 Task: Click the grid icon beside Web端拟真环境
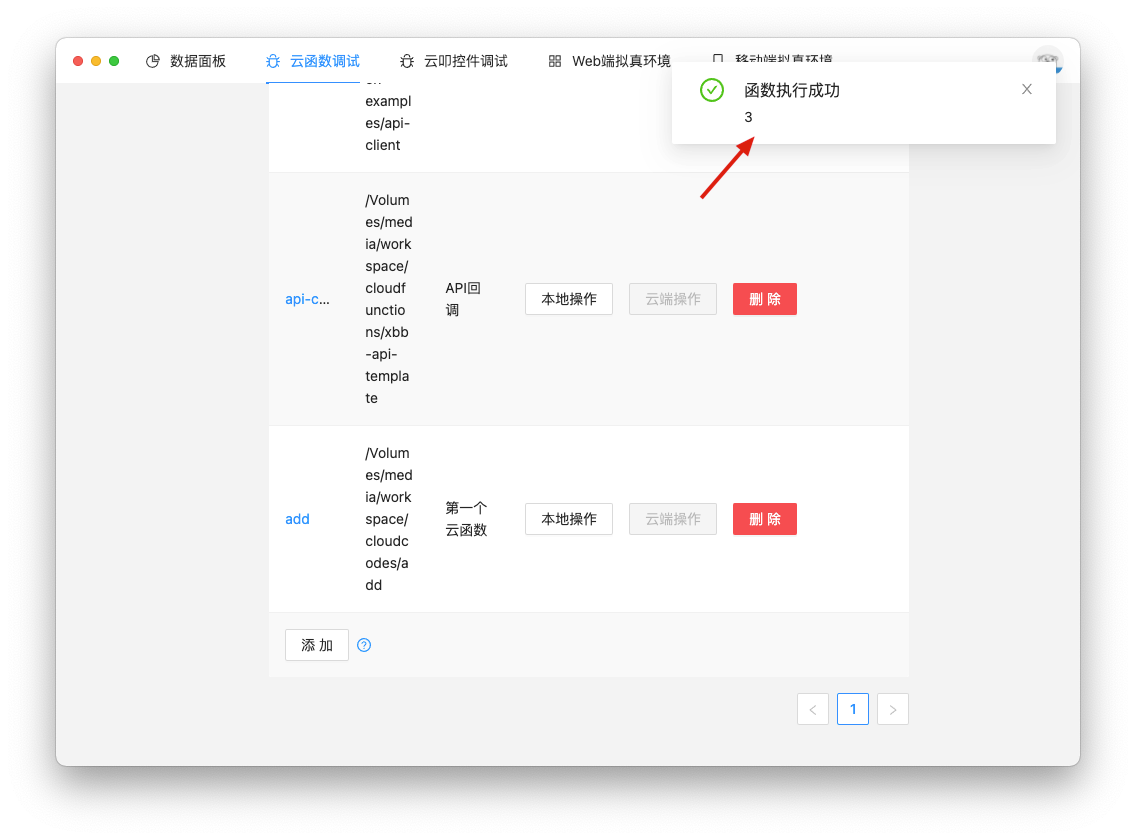(555, 61)
